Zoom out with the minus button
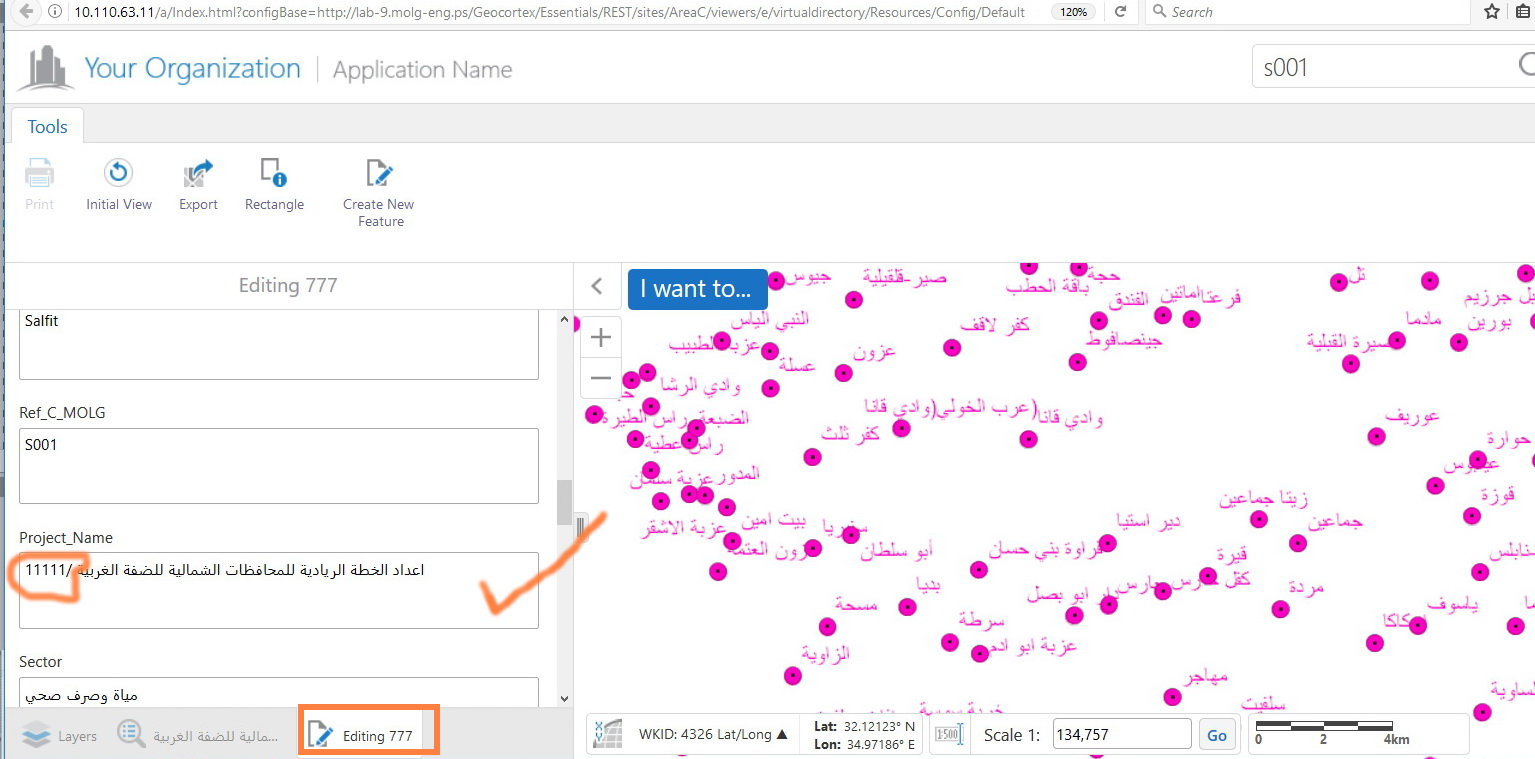This screenshot has height=759, width=1535. coord(601,378)
